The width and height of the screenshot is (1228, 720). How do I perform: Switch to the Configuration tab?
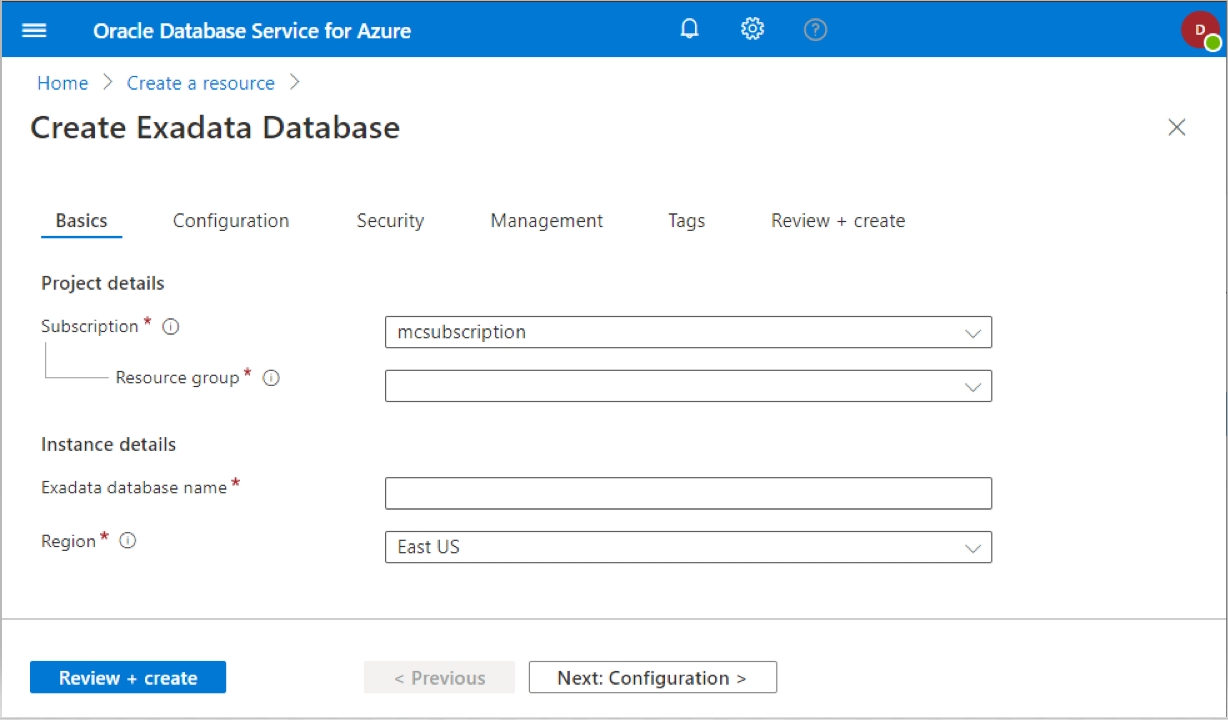point(231,221)
